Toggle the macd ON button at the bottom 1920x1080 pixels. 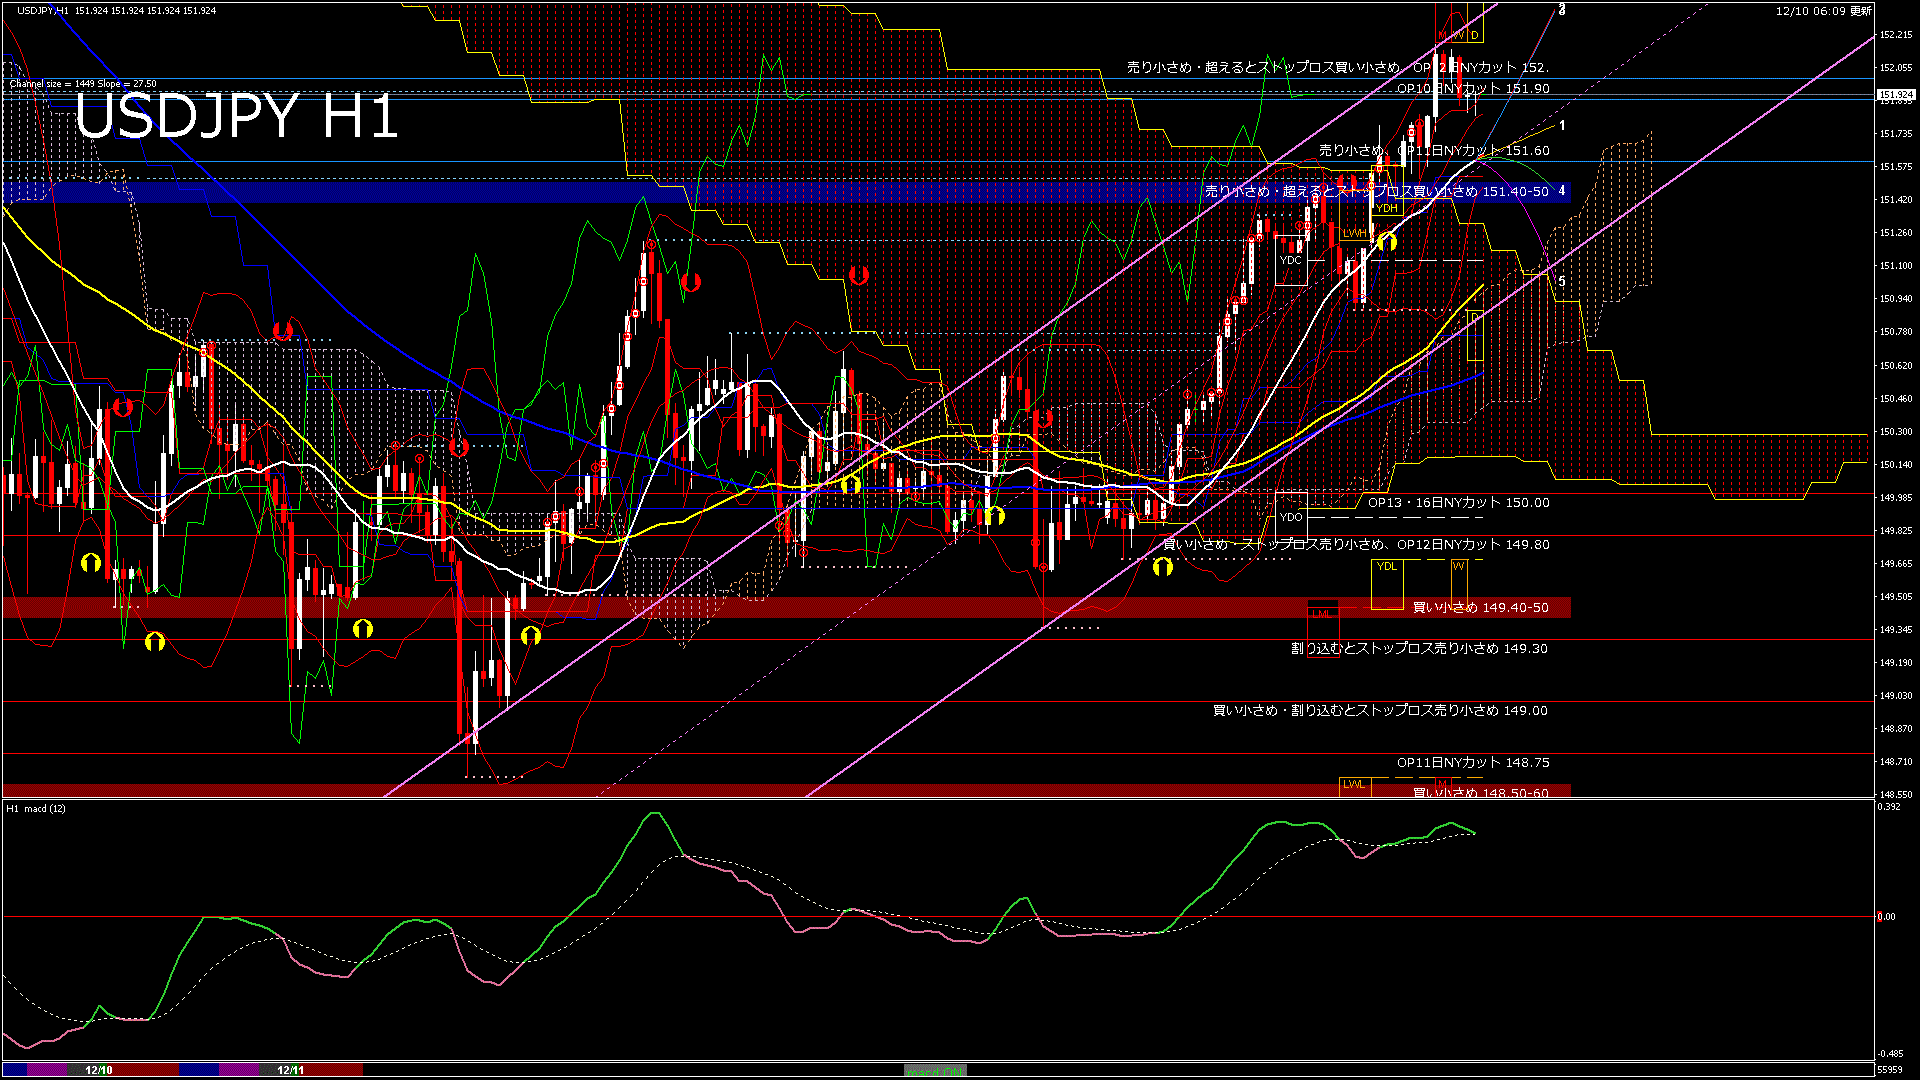[935, 1071]
